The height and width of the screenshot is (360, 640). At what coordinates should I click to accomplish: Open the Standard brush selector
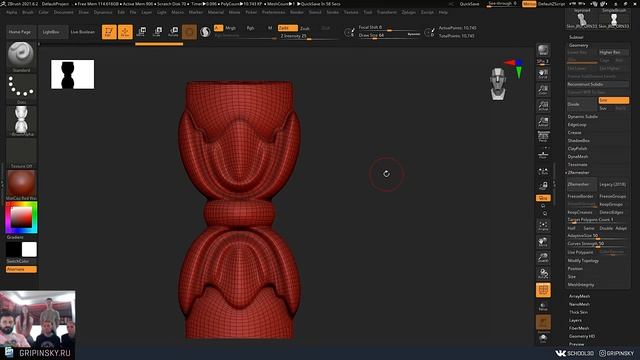(21, 57)
